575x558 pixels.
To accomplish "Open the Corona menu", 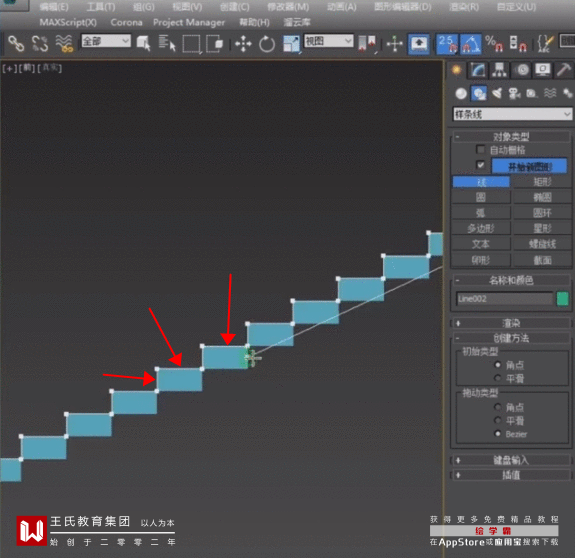I will [x=126, y=22].
